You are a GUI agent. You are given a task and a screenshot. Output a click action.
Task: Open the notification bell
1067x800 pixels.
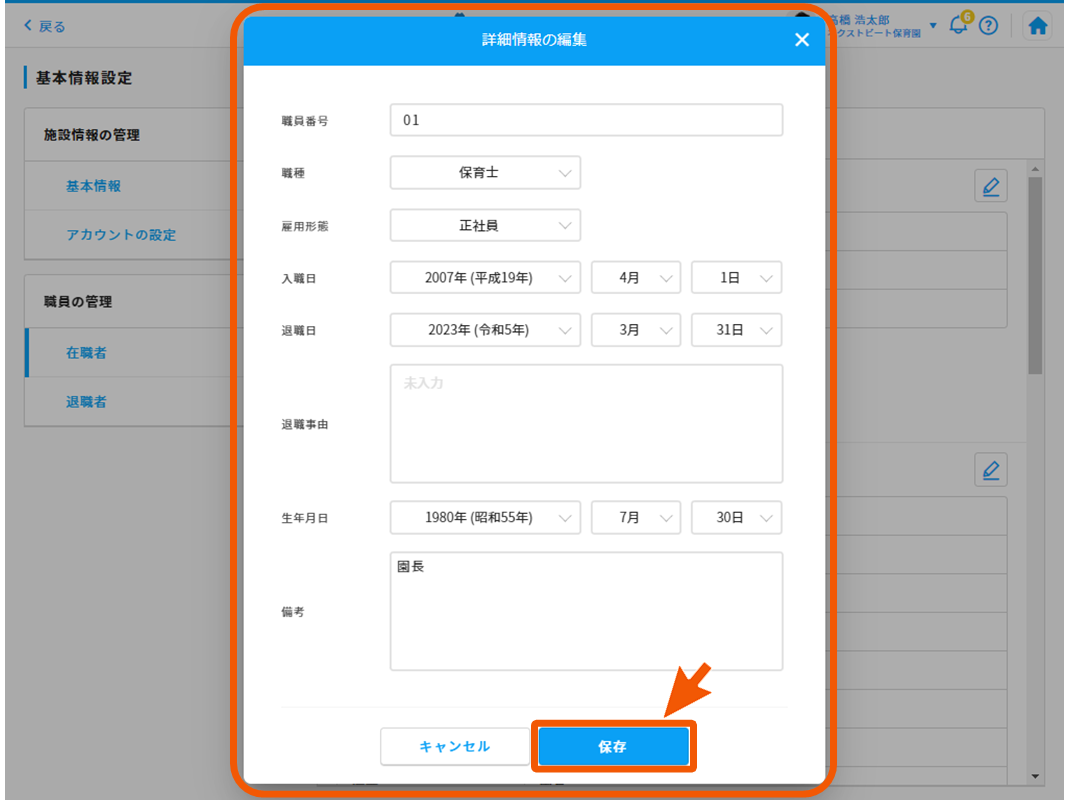959,26
